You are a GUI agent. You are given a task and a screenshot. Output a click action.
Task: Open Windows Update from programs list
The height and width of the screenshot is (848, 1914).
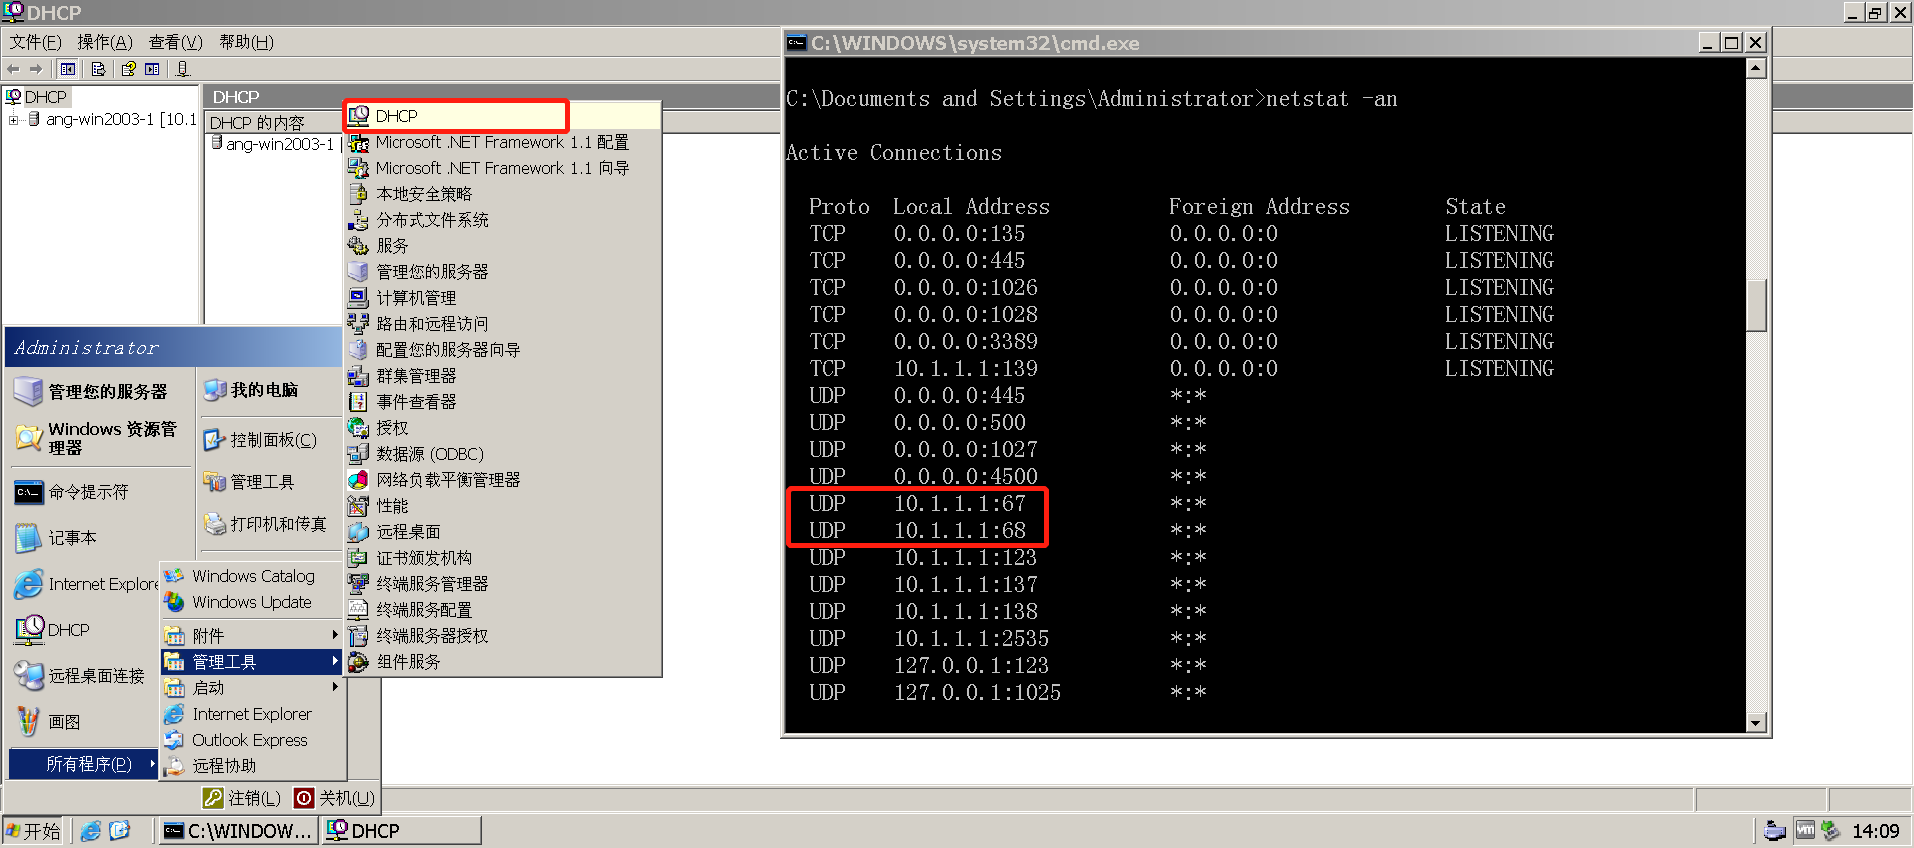click(x=253, y=602)
